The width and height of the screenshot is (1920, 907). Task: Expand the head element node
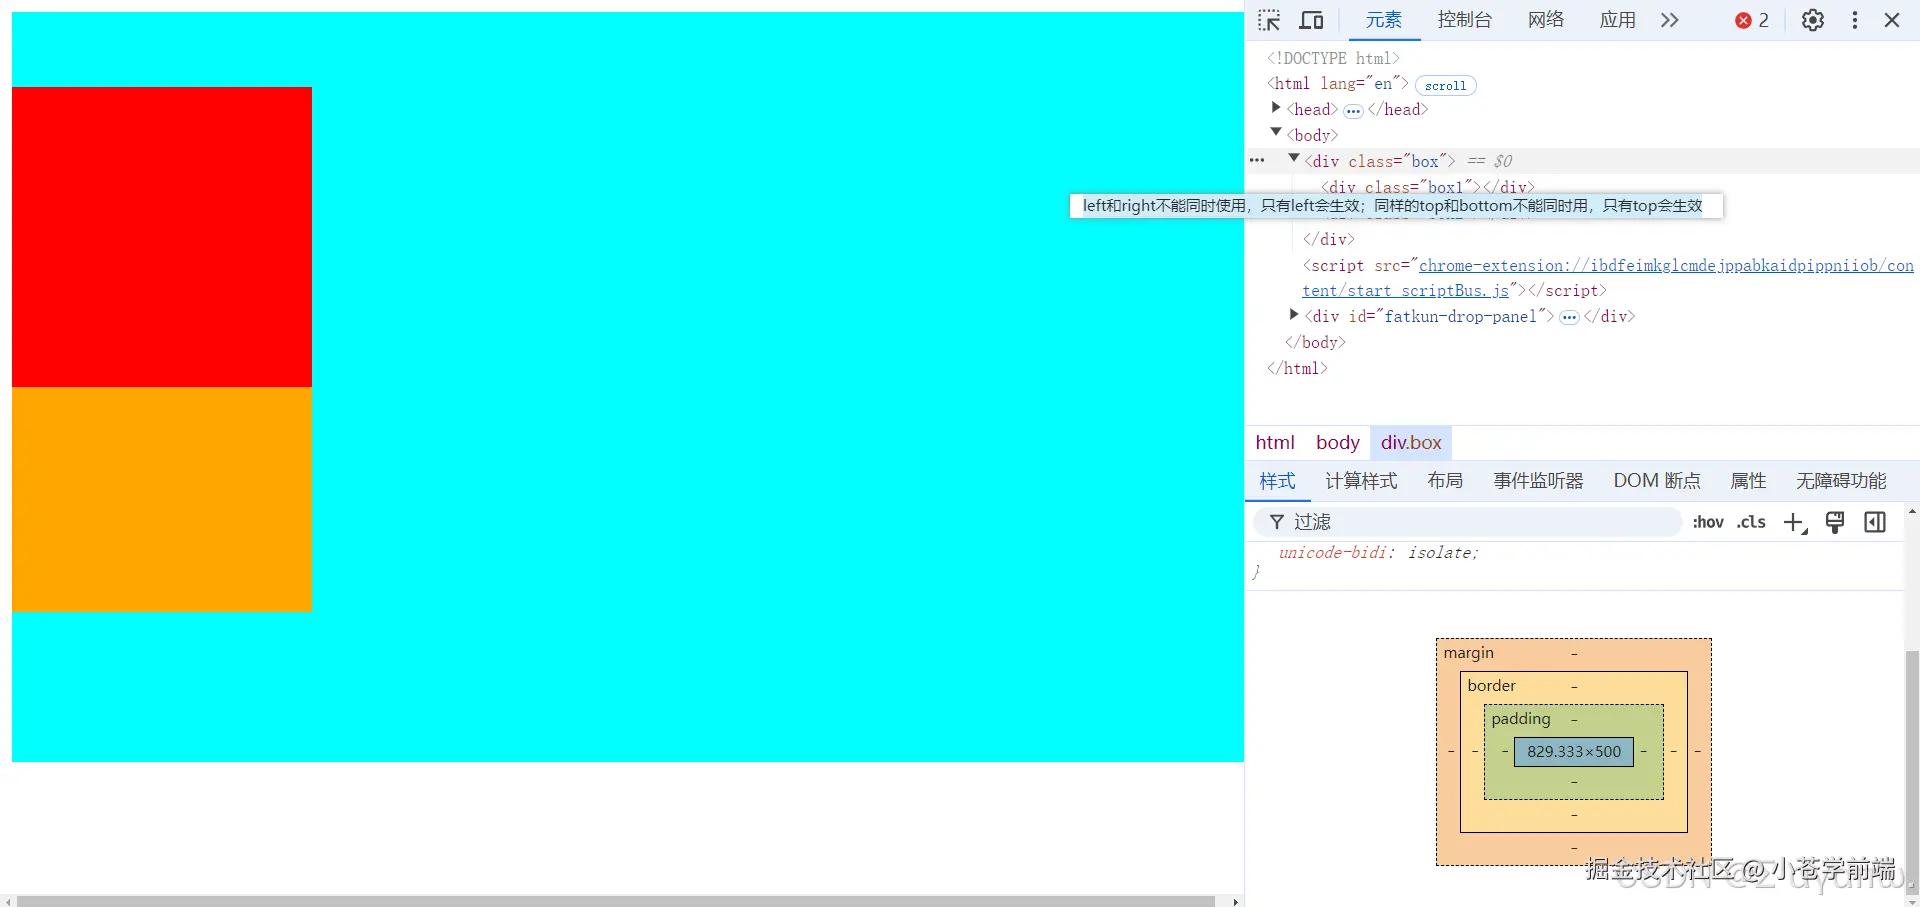(1276, 108)
